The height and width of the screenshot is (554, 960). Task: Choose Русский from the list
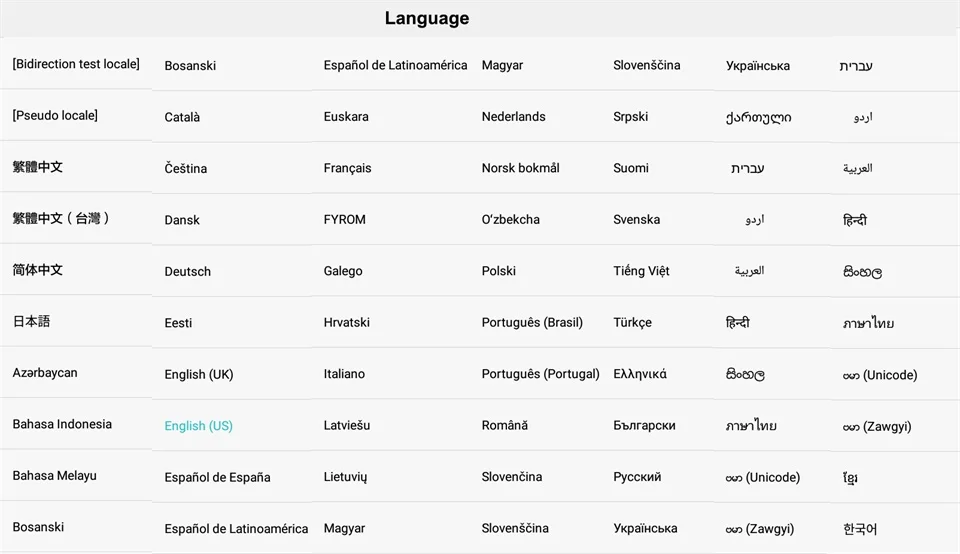(x=637, y=477)
